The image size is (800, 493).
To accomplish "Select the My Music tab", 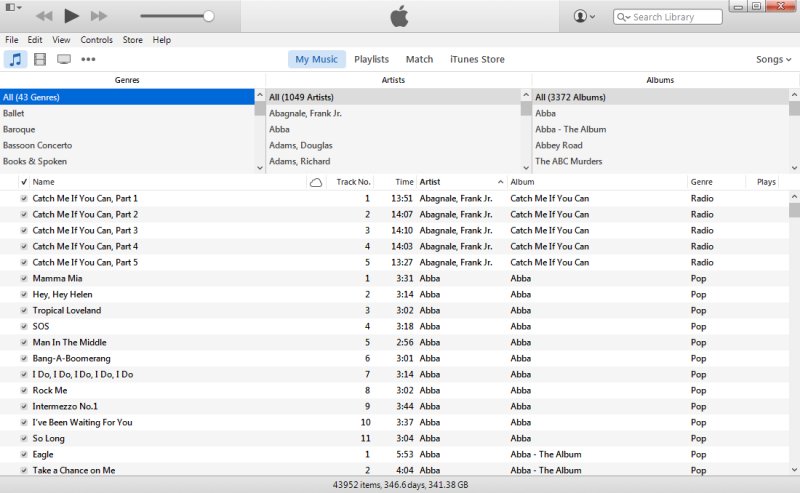I will tap(316, 59).
